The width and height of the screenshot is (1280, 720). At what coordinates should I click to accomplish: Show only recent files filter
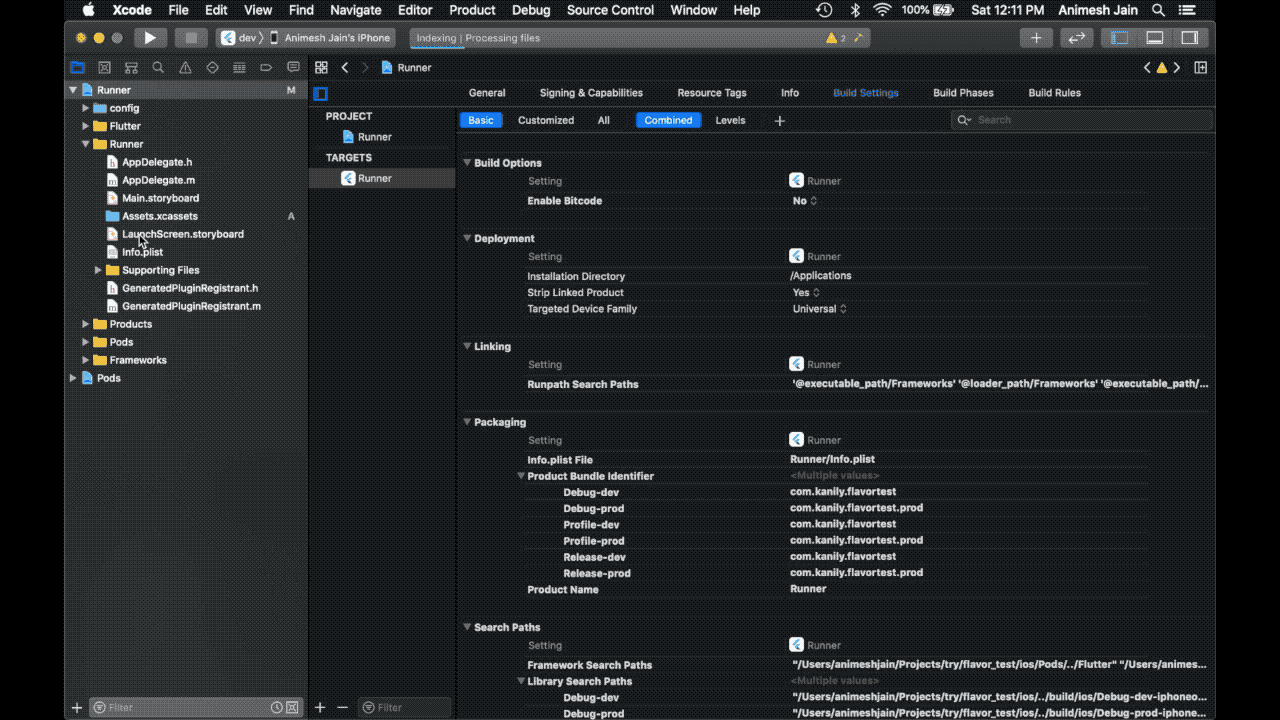coord(276,708)
